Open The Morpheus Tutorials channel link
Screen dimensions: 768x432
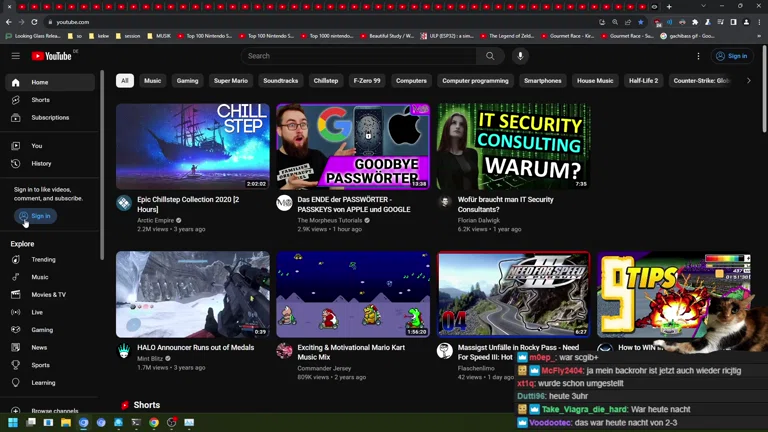pos(330,220)
